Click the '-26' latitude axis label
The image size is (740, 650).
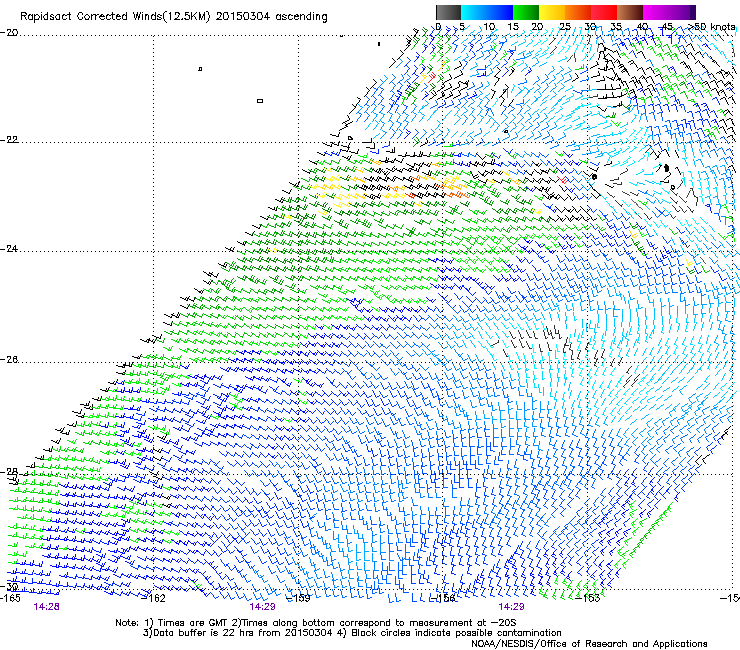point(9,360)
